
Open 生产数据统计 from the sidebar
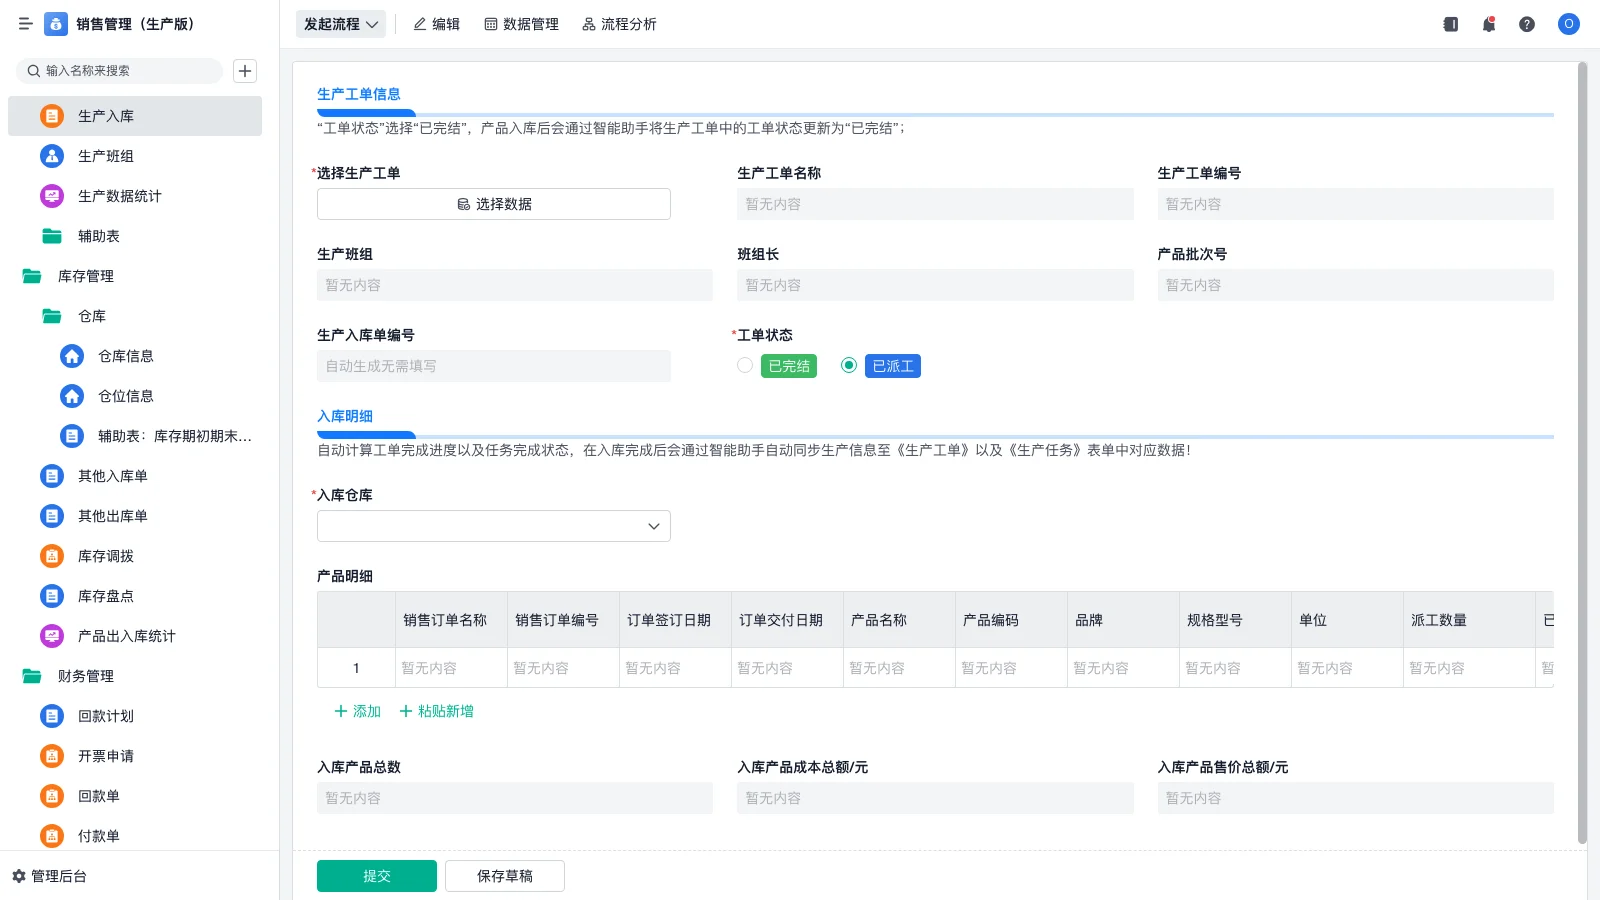point(119,196)
